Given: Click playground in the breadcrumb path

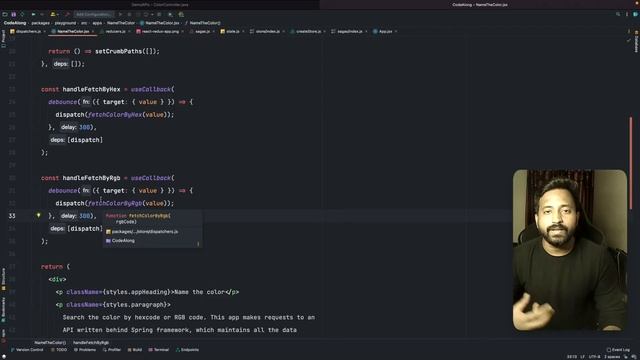Looking at the screenshot, I should [x=65, y=23].
